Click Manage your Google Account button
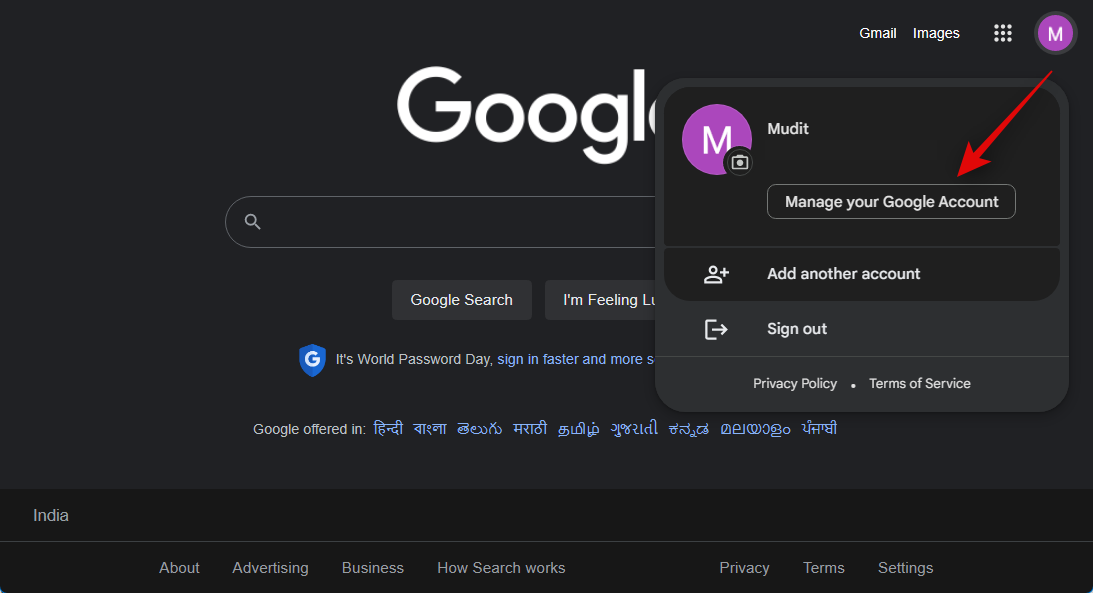Screen dimensions: 1093x593 [x=891, y=201]
